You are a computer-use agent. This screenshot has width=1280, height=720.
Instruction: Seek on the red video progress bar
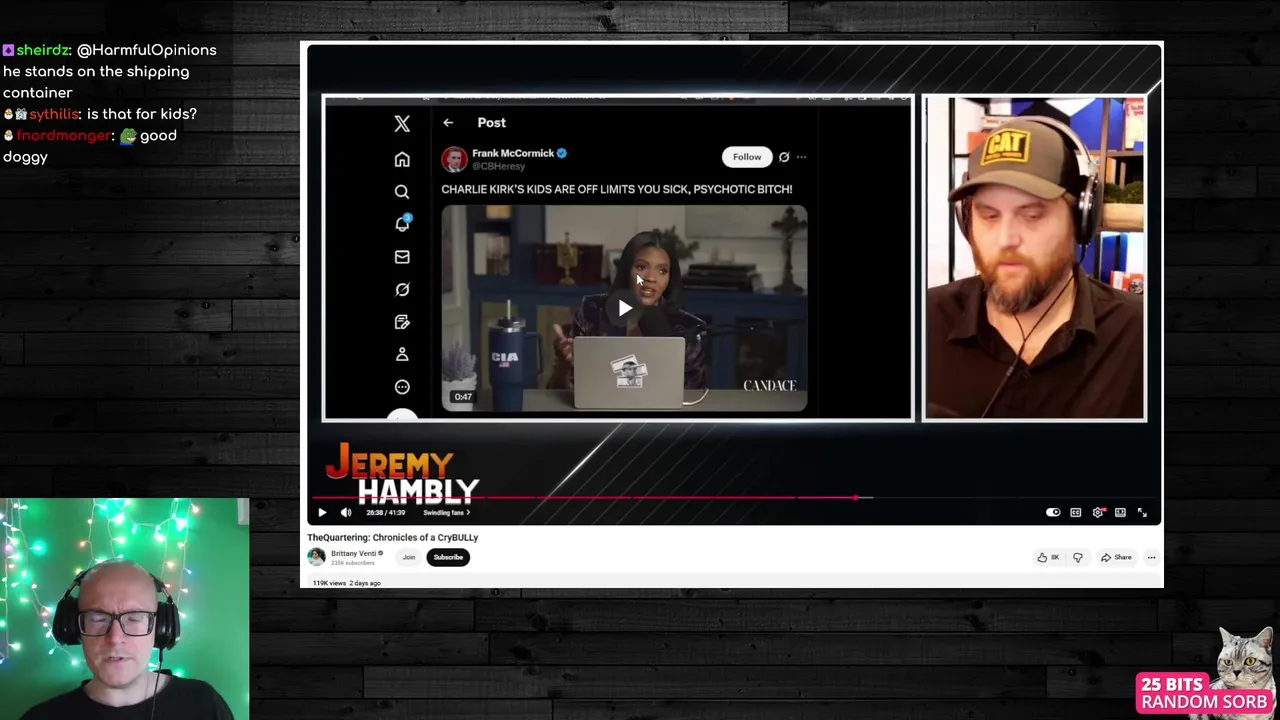pyautogui.click(x=735, y=497)
